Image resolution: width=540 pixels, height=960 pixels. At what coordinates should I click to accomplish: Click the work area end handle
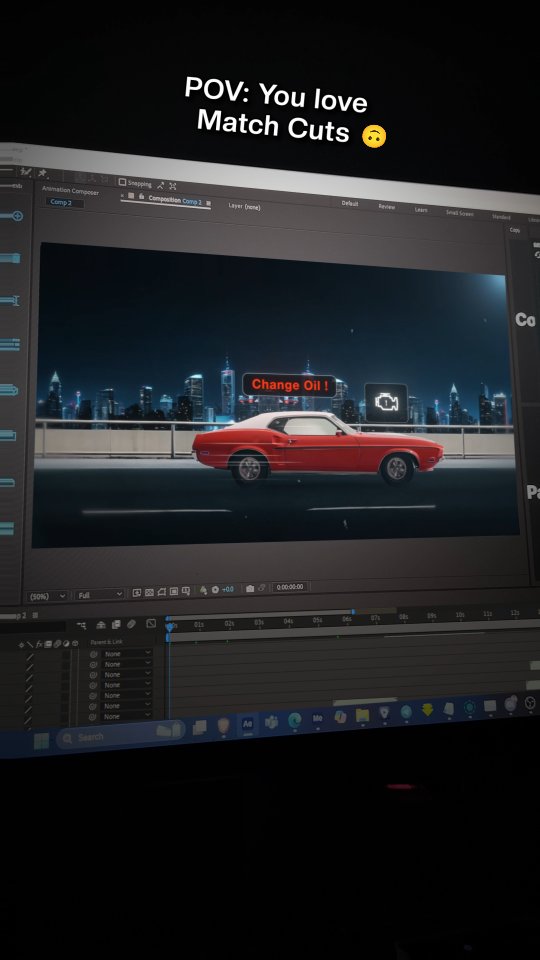point(353,611)
